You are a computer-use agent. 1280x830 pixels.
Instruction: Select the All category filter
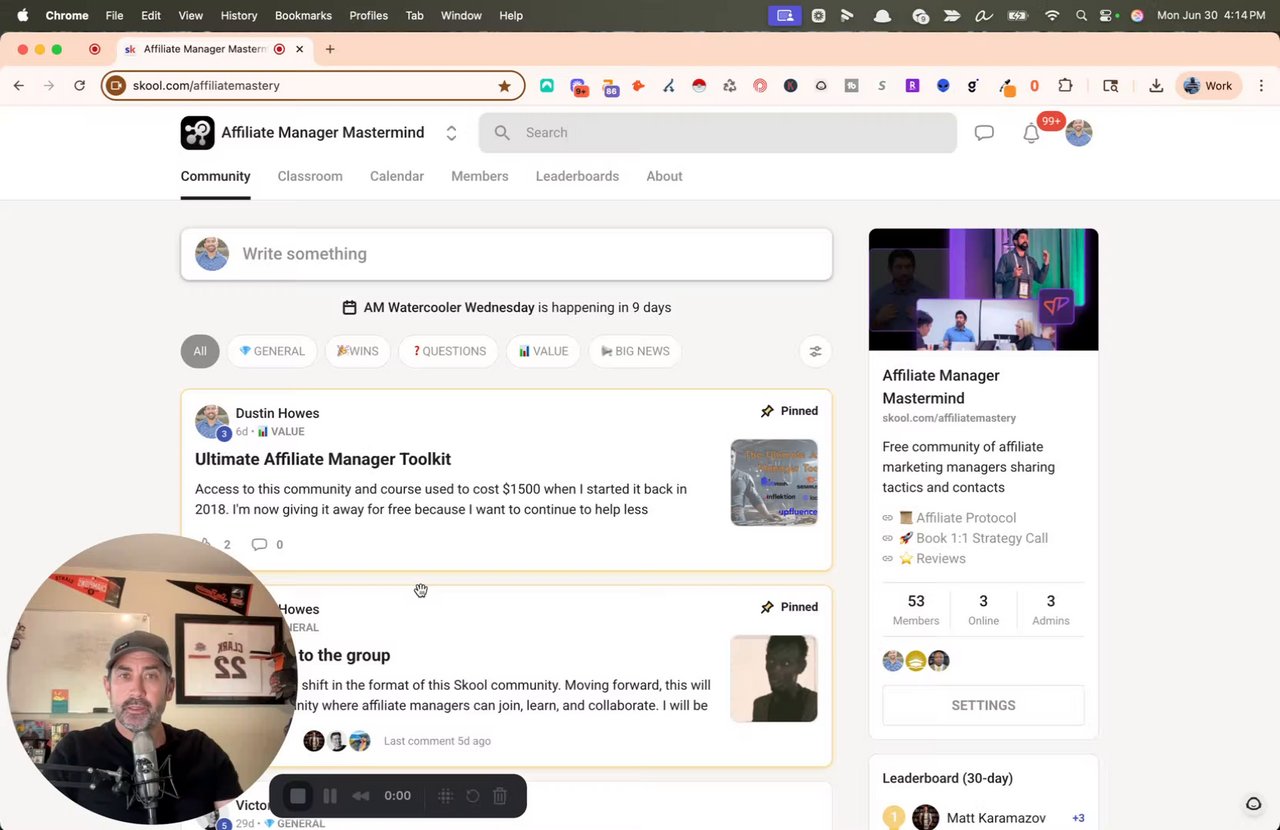tap(200, 351)
